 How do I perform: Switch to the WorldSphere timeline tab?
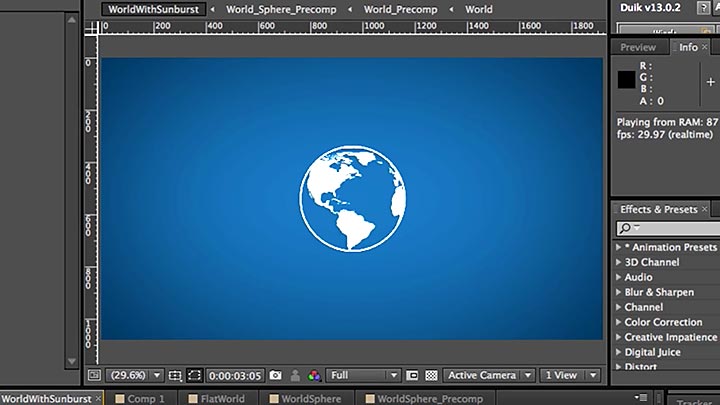(x=305, y=399)
